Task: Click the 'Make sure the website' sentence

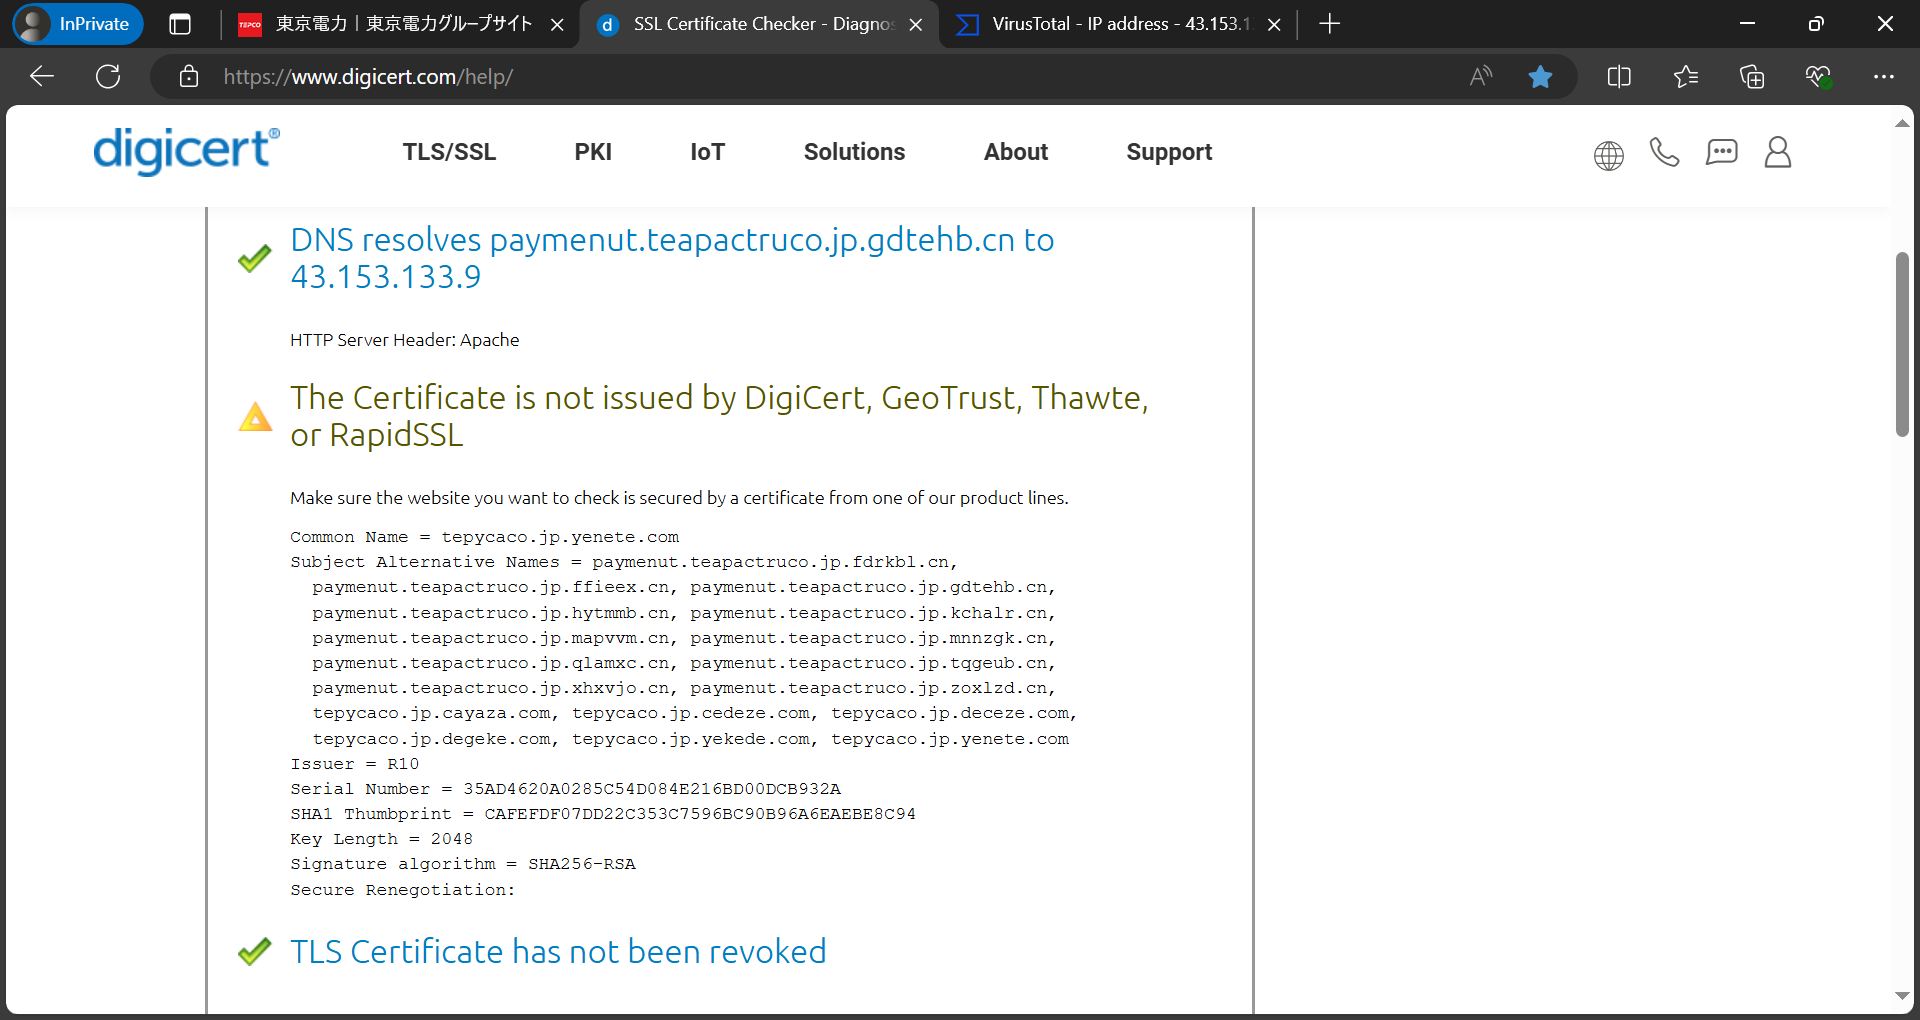Action: (679, 498)
